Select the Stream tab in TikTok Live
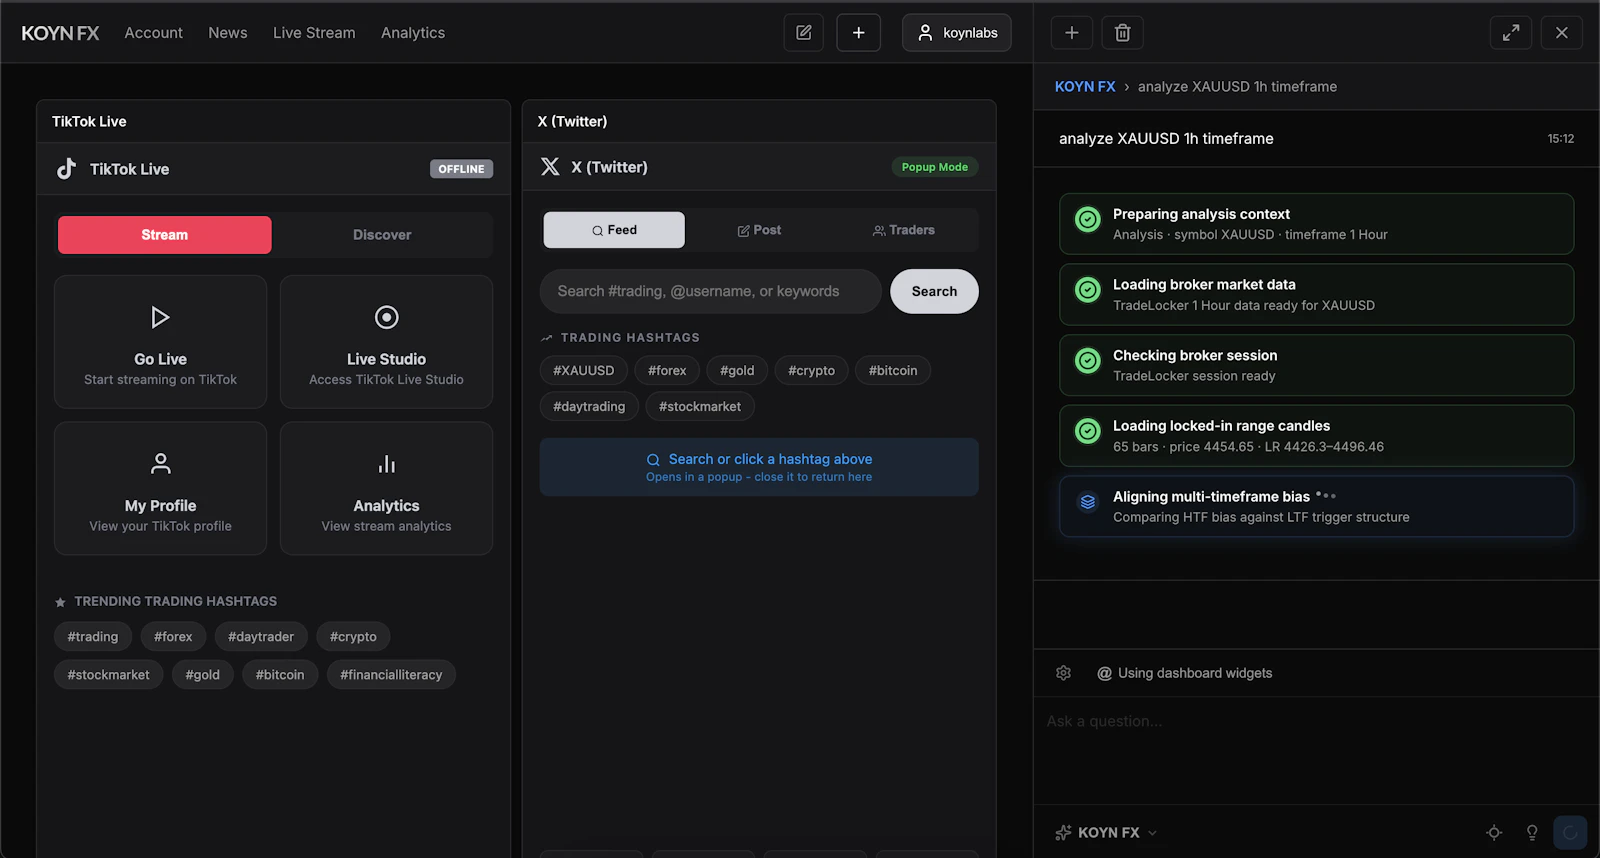Image resolution: width=1600 pixels, height=858 pixels. pyautogui.click(x=164, y=235)
